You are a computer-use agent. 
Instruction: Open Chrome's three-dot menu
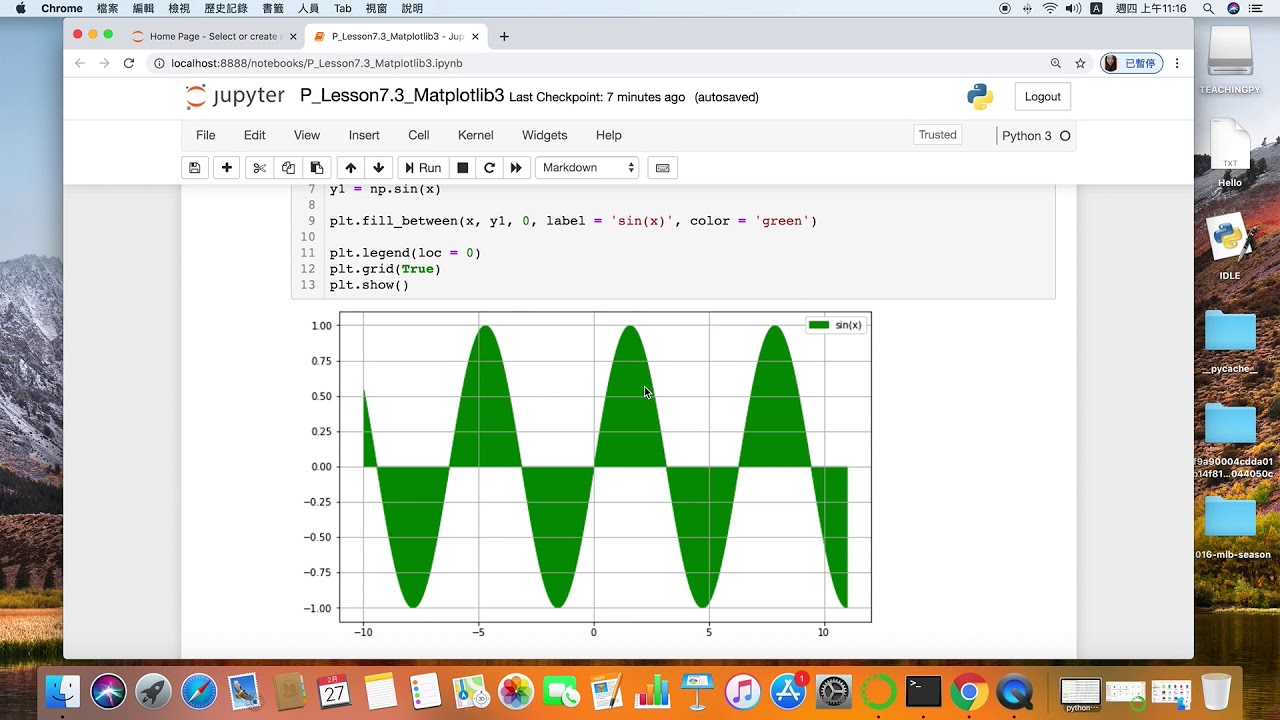(1177, 63)
